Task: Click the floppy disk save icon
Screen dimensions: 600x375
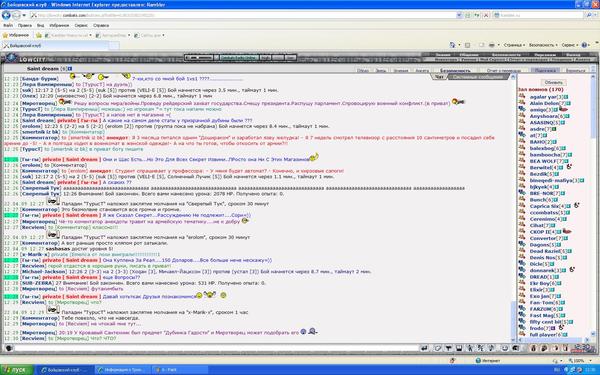Action: pyautogui.click(x=459, y=348)
